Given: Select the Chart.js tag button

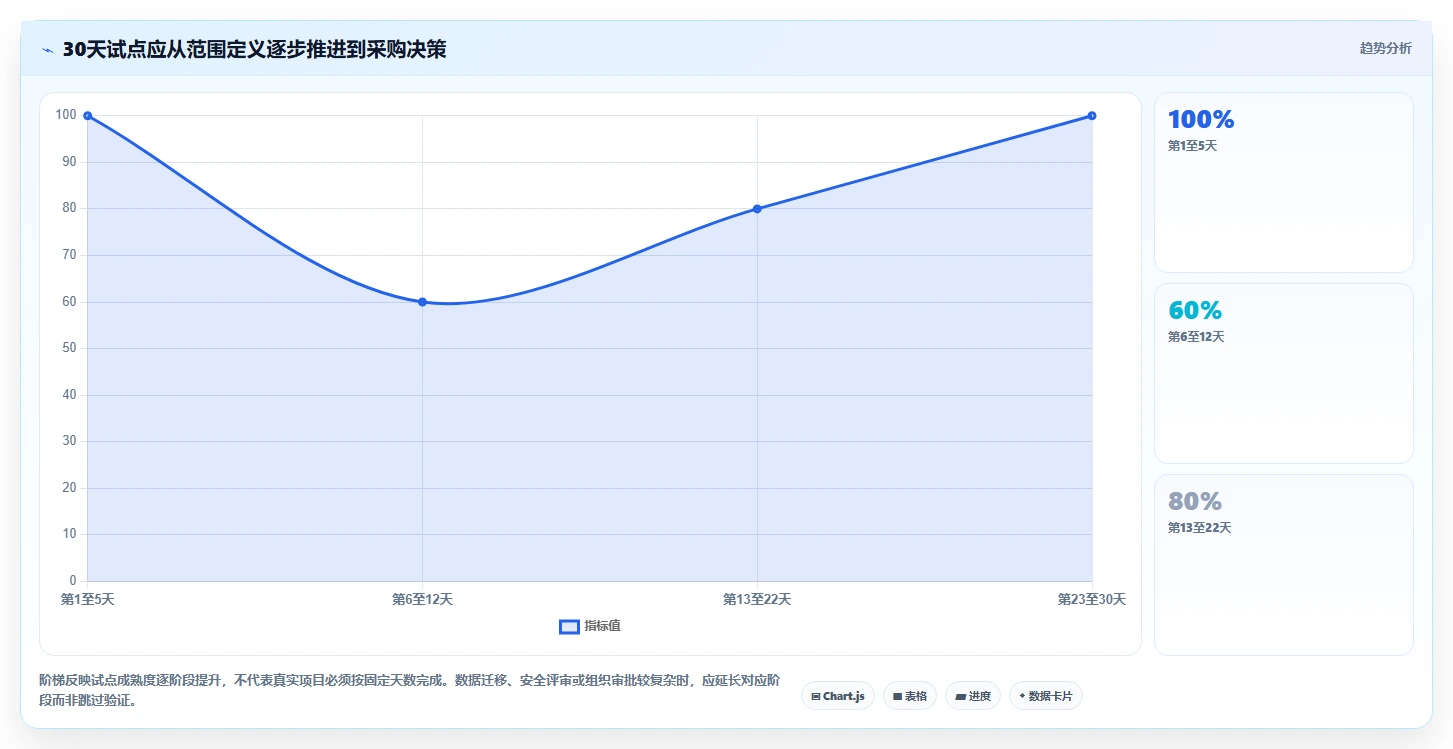Looking at the screenshot, I should 838,696.
